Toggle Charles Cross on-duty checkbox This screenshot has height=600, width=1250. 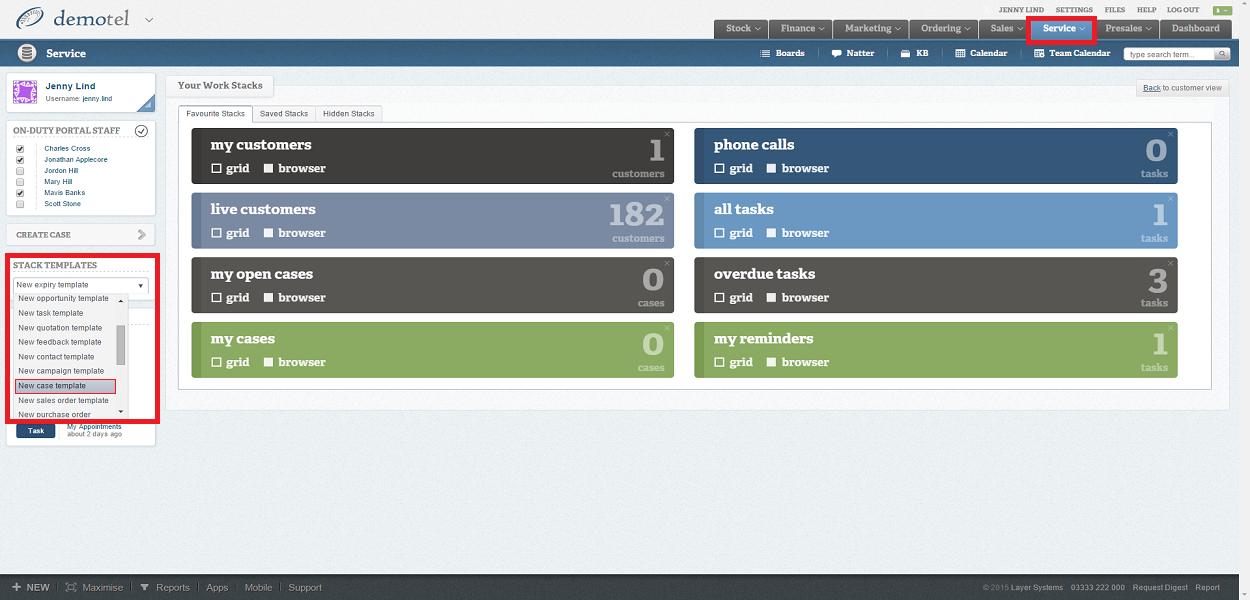point(20,149)
